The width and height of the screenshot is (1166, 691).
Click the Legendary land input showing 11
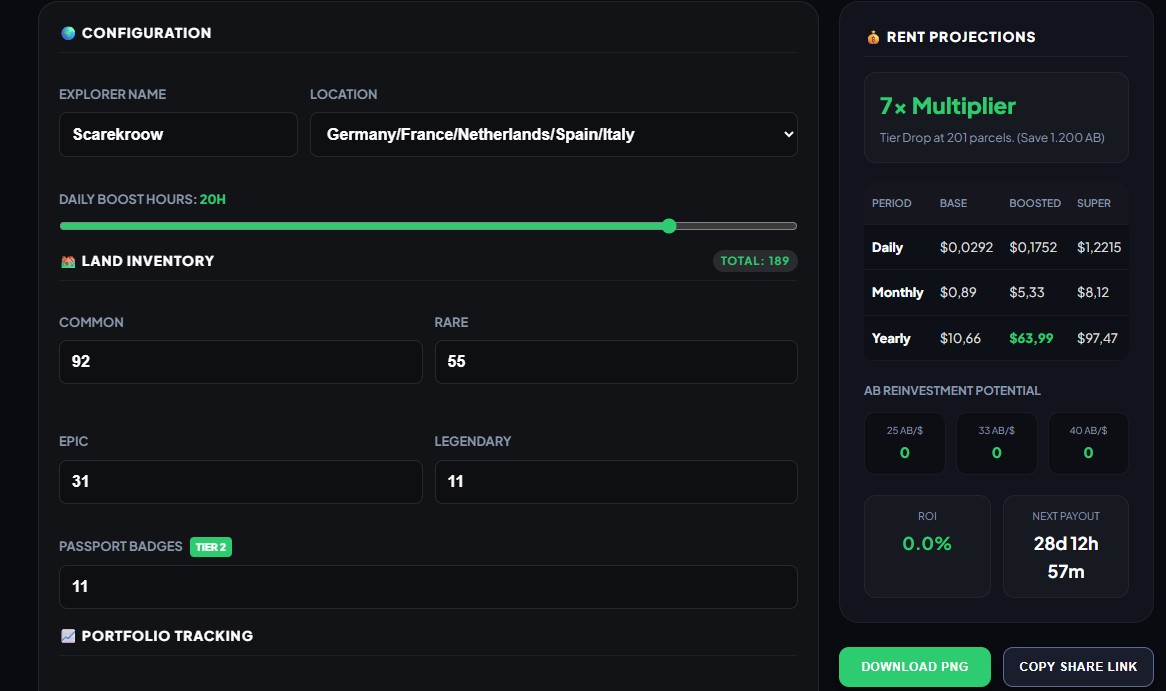[x=616, y=482]
